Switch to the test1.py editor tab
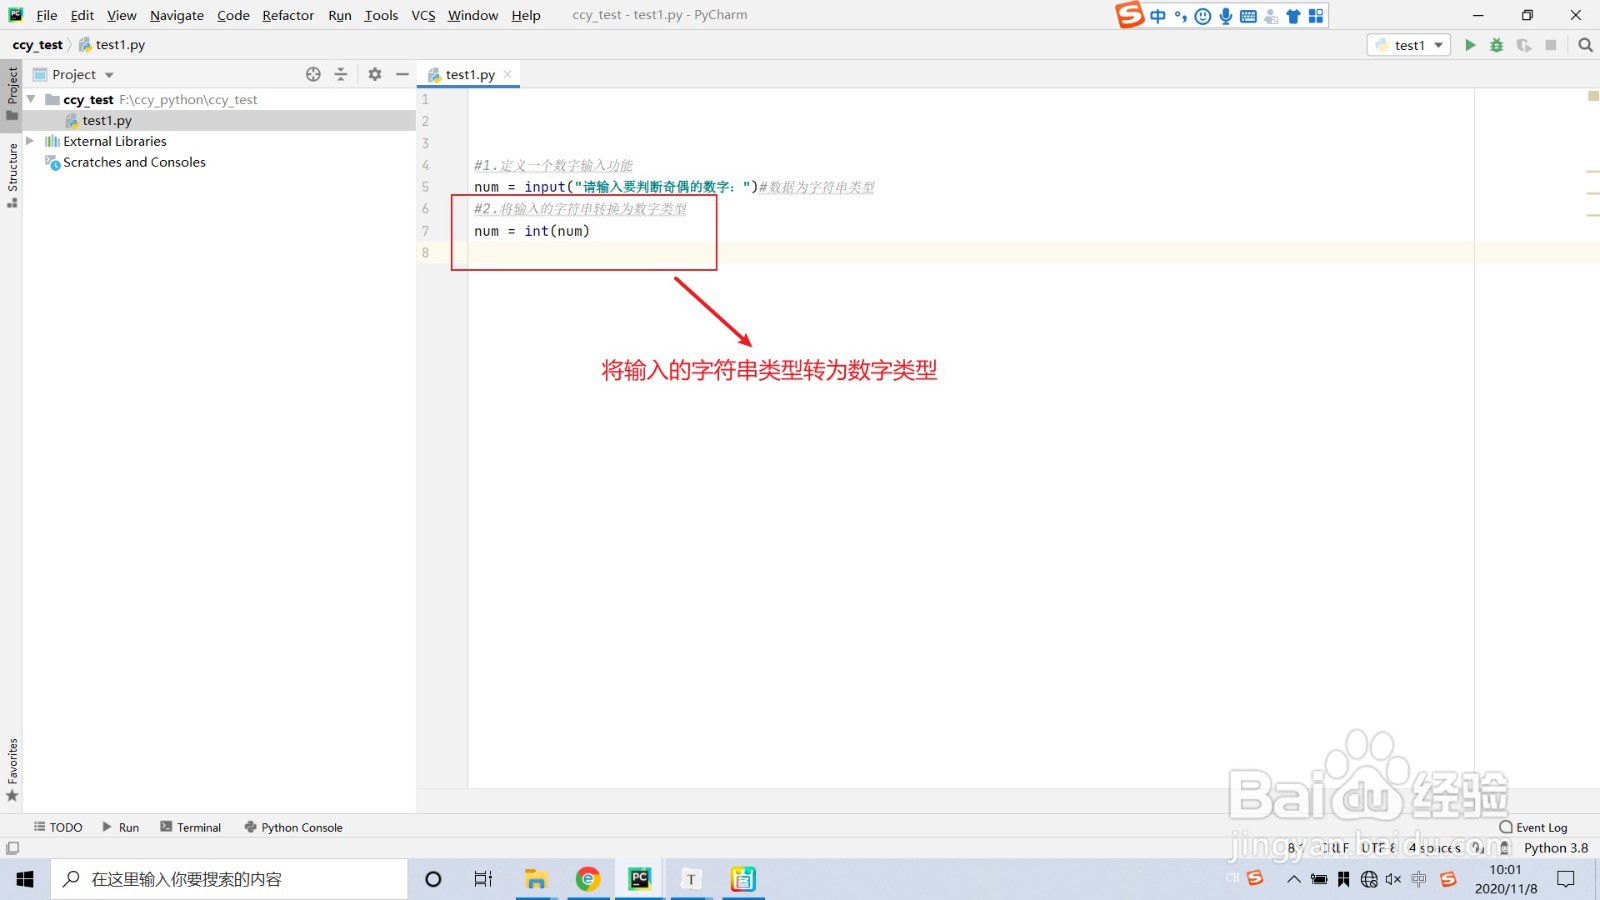 pos(468,74)
